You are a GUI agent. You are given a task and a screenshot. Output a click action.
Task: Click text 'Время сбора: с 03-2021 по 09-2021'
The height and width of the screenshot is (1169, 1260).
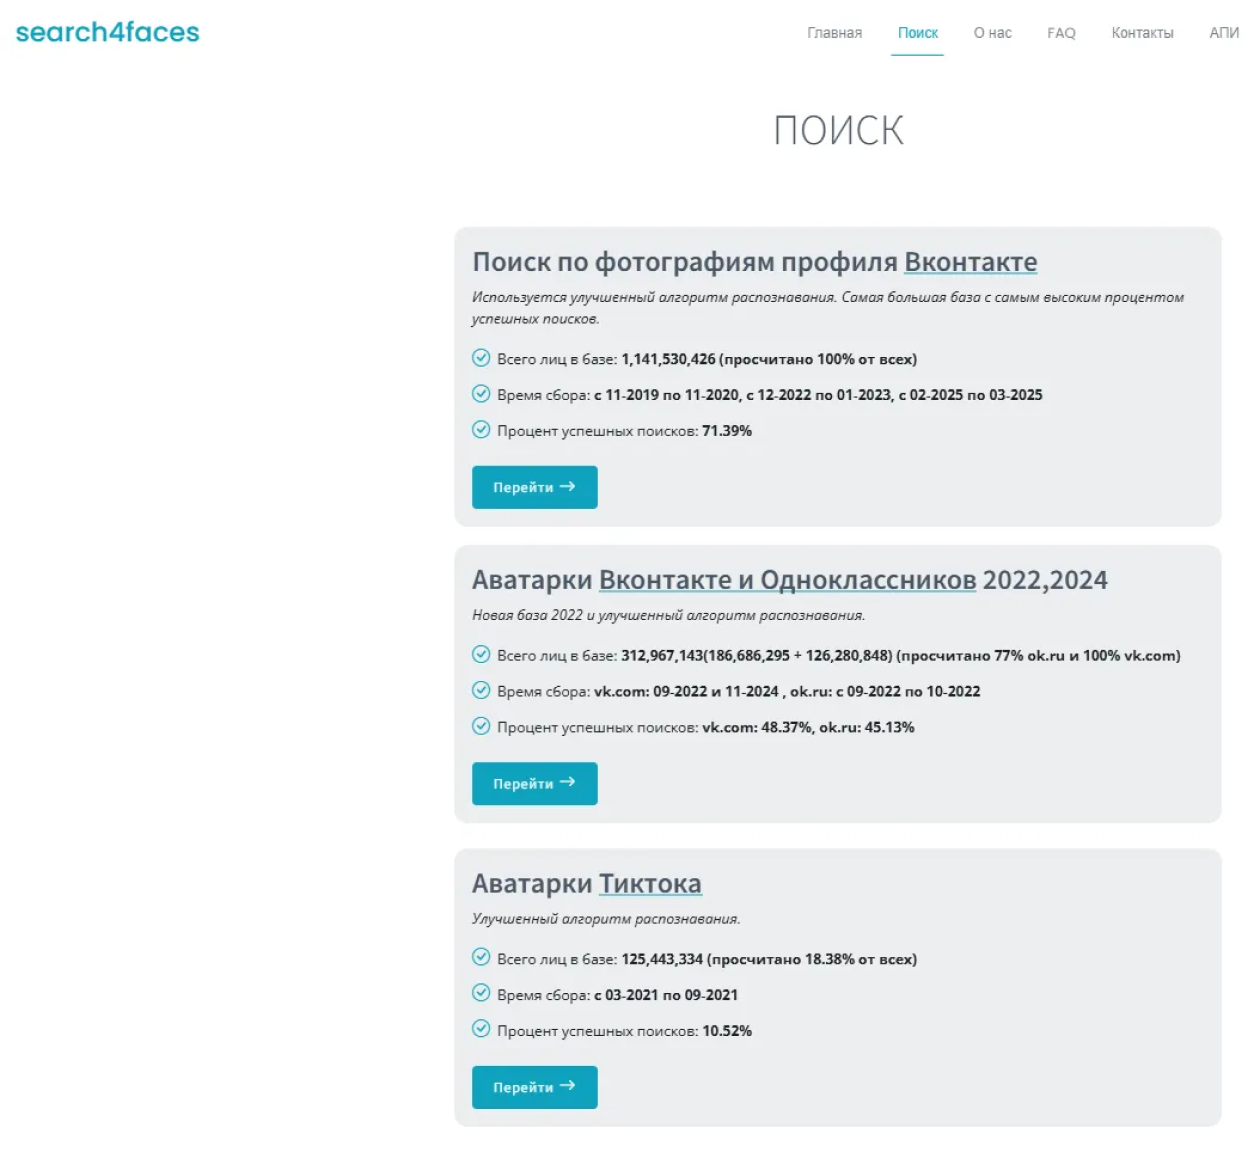pos(617,995)
